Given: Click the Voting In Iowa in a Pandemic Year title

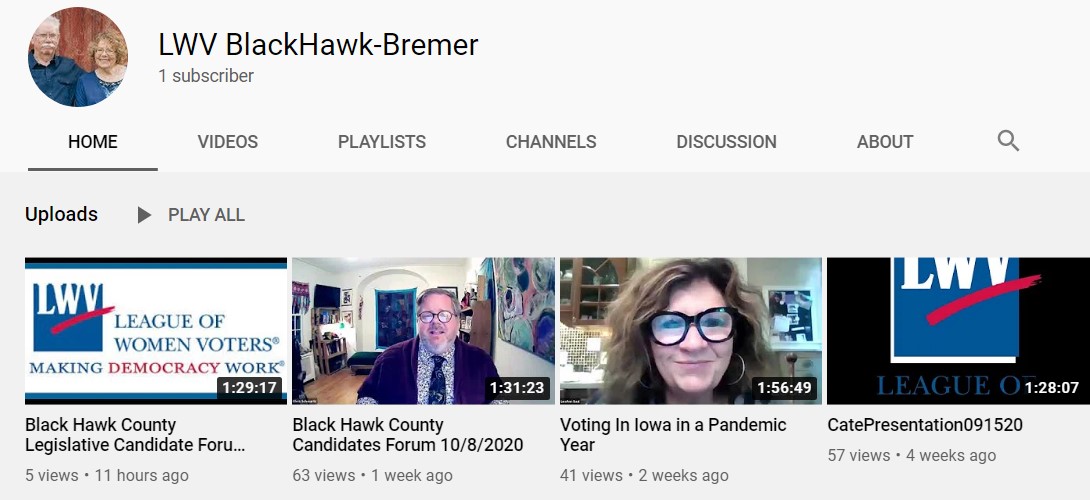Looking at the screenshot, I should point(673,435).
